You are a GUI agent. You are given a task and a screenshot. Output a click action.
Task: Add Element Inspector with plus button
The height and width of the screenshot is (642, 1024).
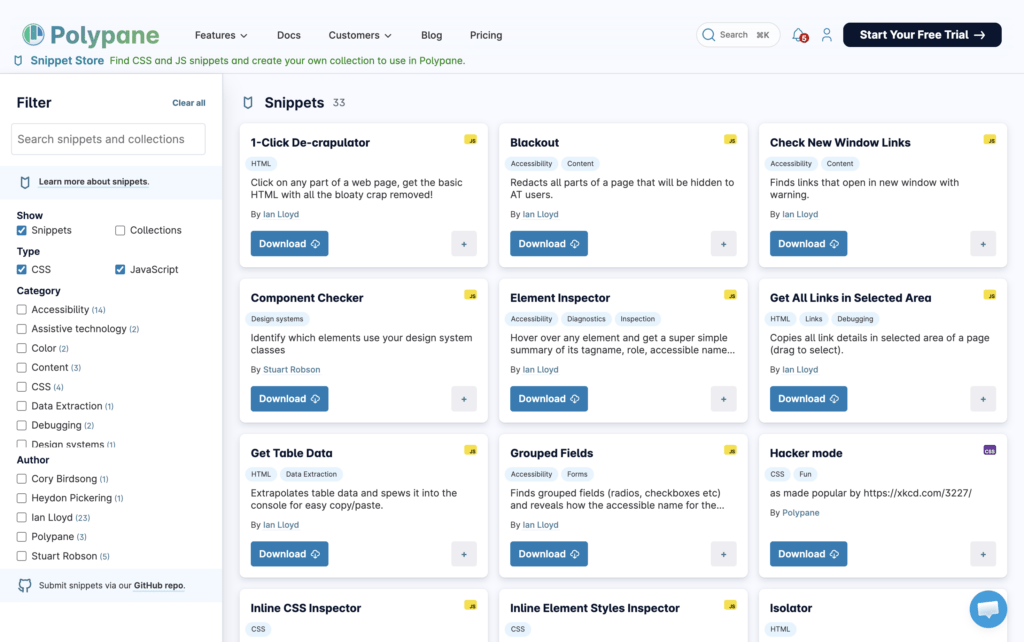coord(724,398)
